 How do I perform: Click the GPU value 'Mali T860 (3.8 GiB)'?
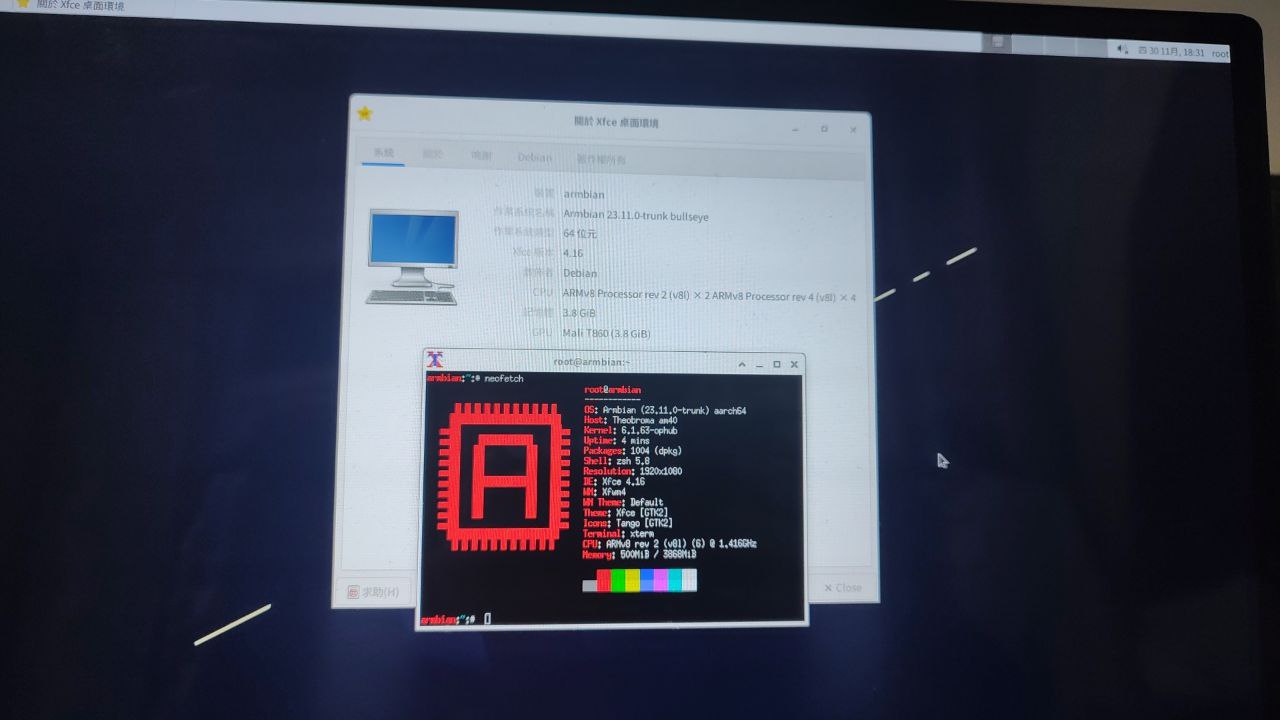607,333
